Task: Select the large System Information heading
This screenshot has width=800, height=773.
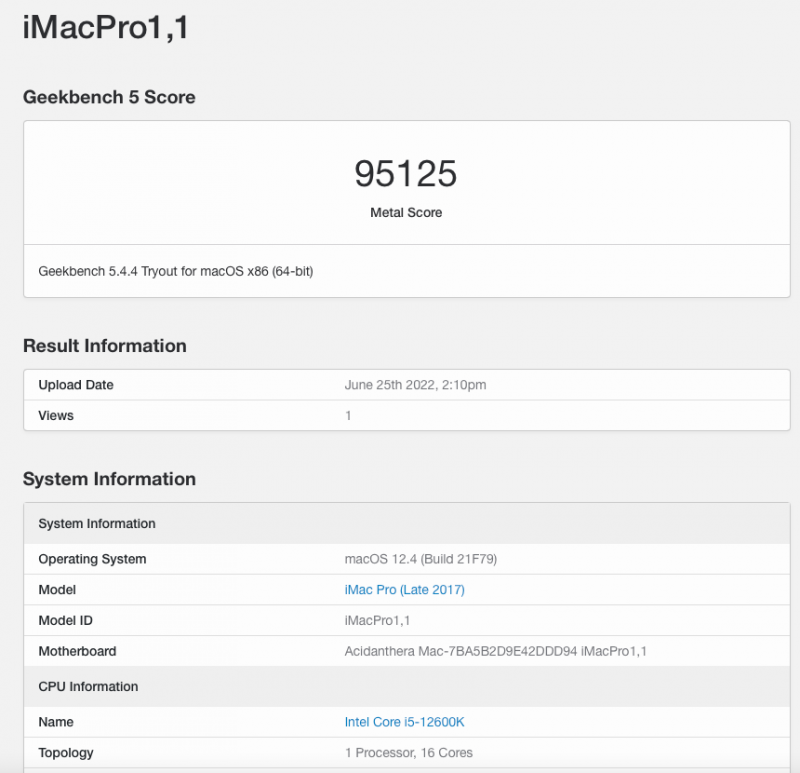Action: [109, 479]
